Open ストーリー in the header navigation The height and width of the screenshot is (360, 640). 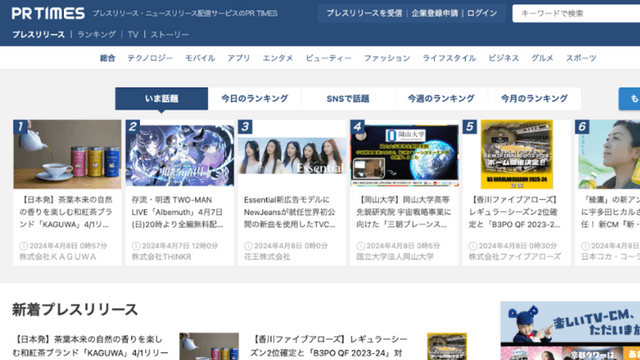[170, 35]
